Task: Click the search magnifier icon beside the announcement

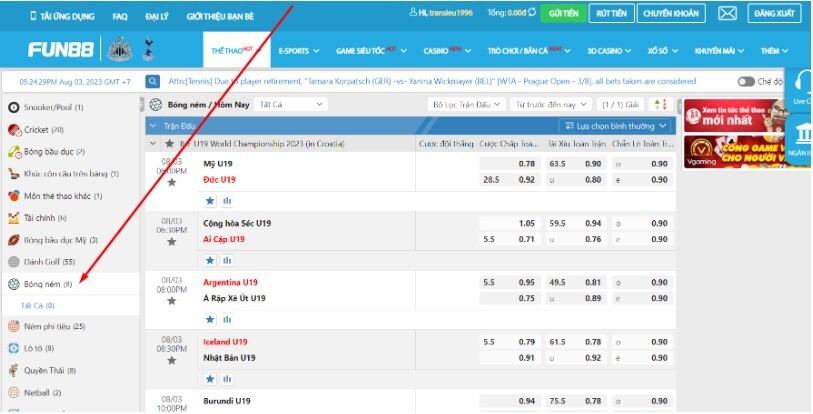Action: pos(153,81)
